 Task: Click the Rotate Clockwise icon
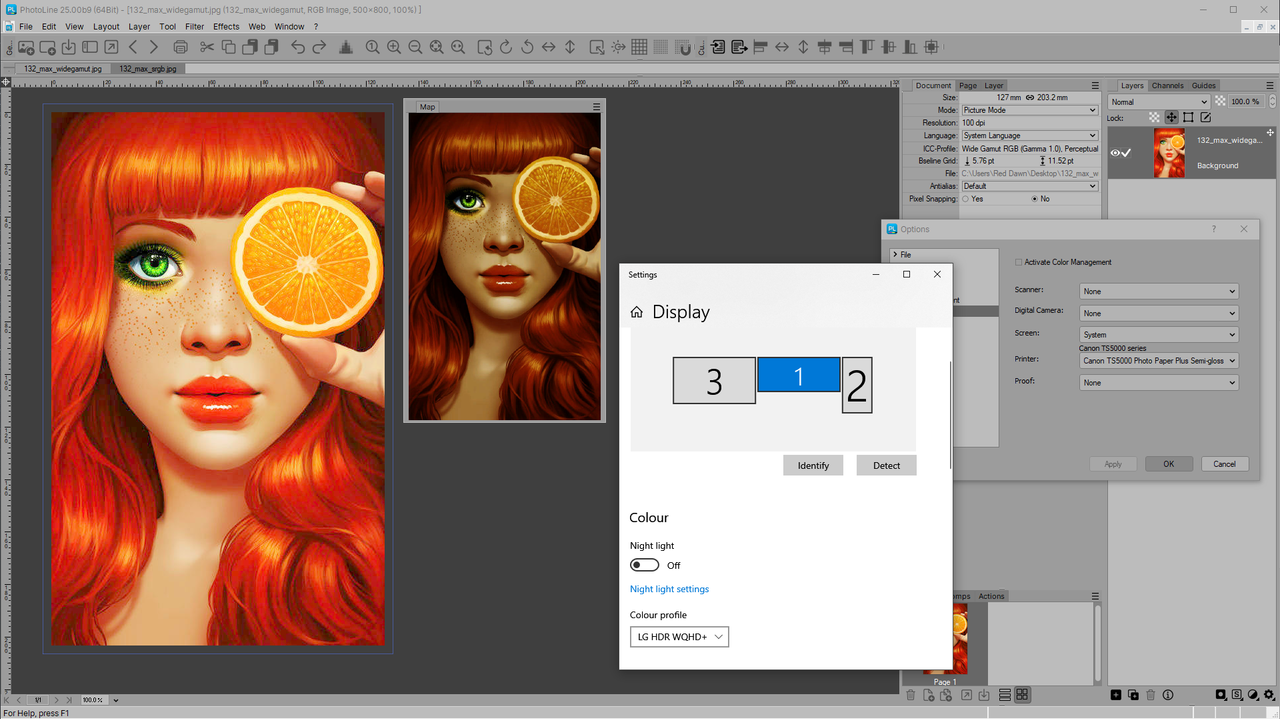506,47
